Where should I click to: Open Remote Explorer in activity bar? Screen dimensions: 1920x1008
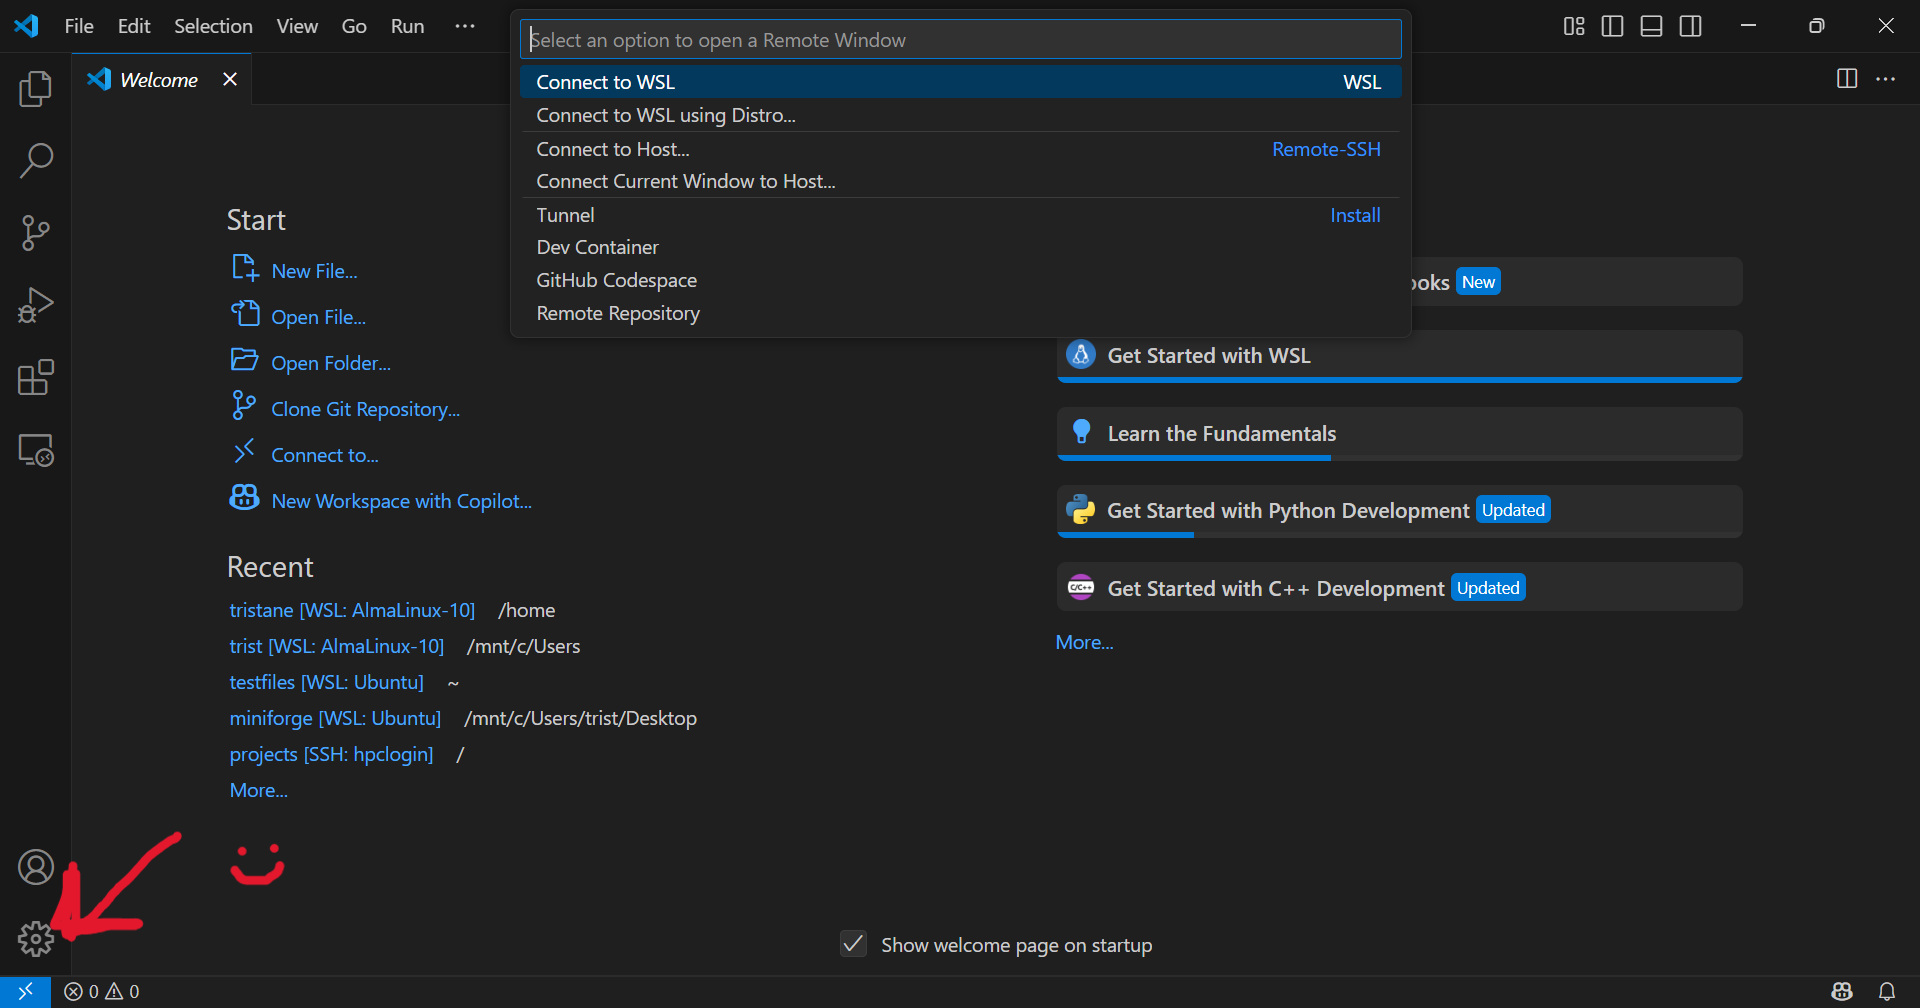pyautogui.click(x=36, y=450)
